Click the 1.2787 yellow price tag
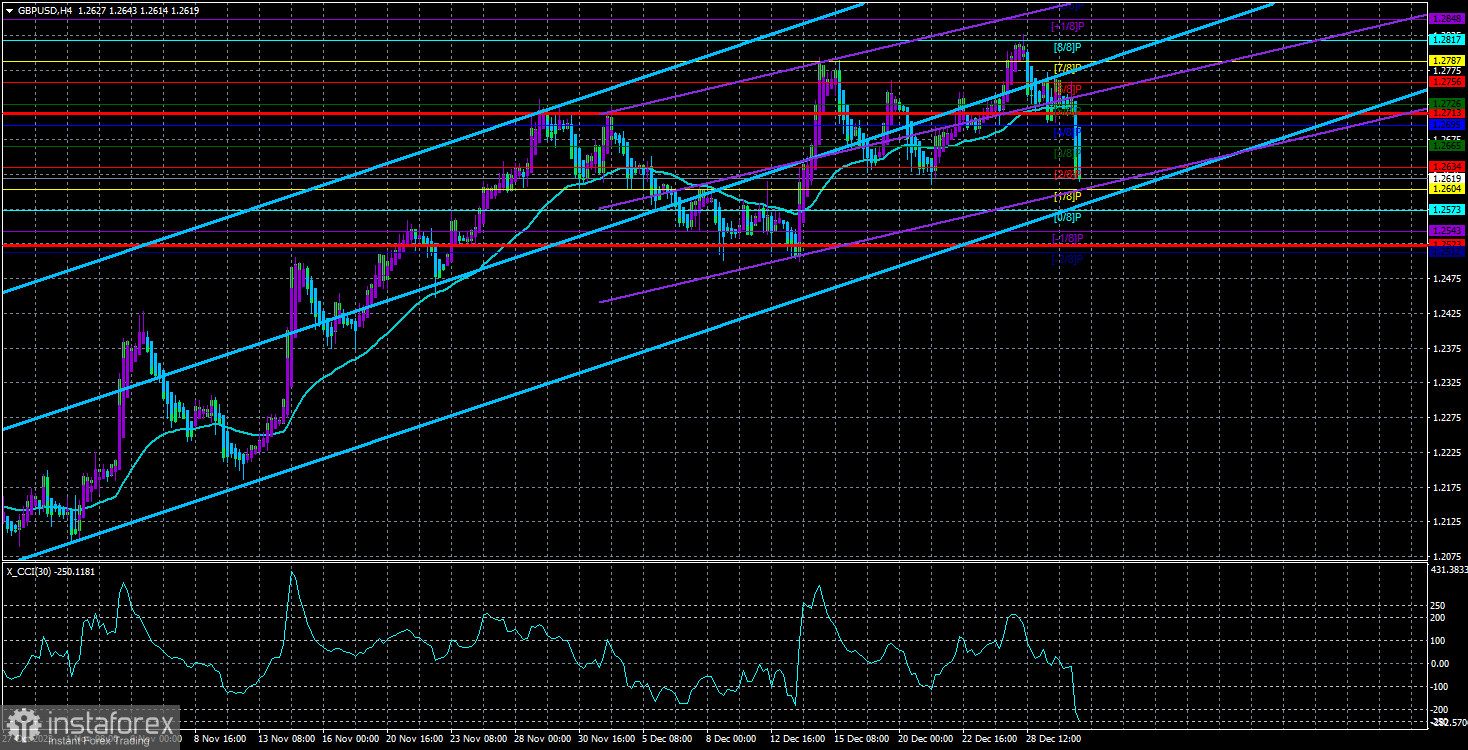The width and height of the screenshot is (1468, 750). point(1447,60)
